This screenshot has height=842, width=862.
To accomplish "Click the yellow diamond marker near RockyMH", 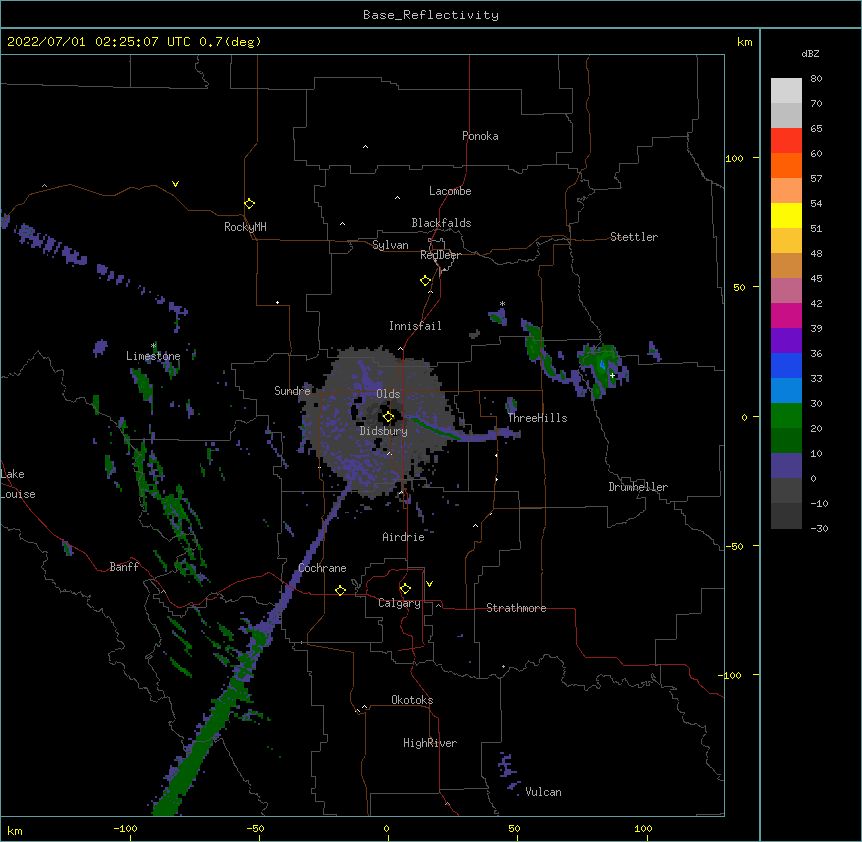I will [249, 204].
